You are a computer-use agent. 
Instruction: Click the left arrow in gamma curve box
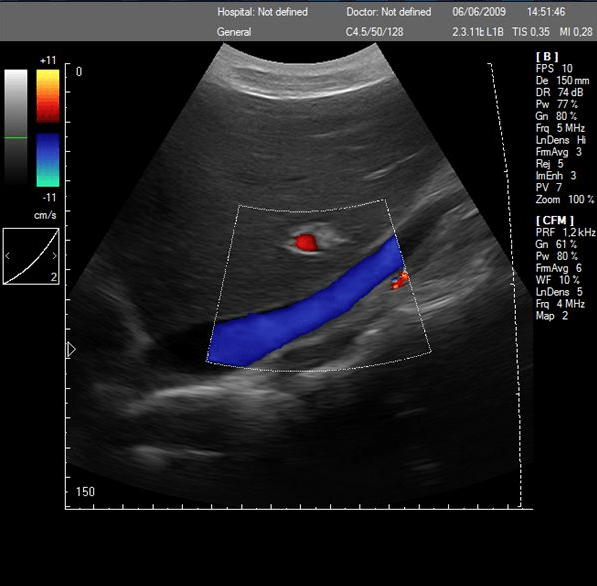[8, 256]
